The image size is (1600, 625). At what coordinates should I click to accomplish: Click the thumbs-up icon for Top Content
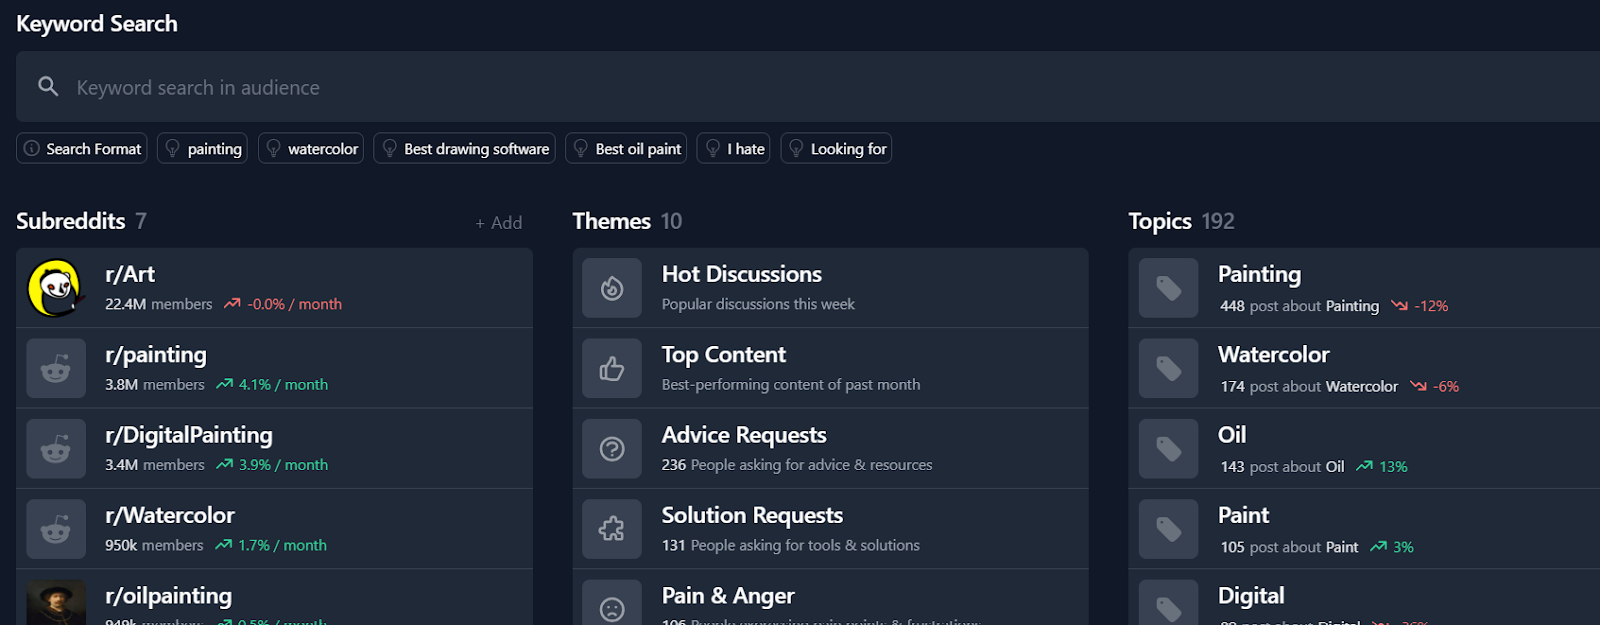612,368
